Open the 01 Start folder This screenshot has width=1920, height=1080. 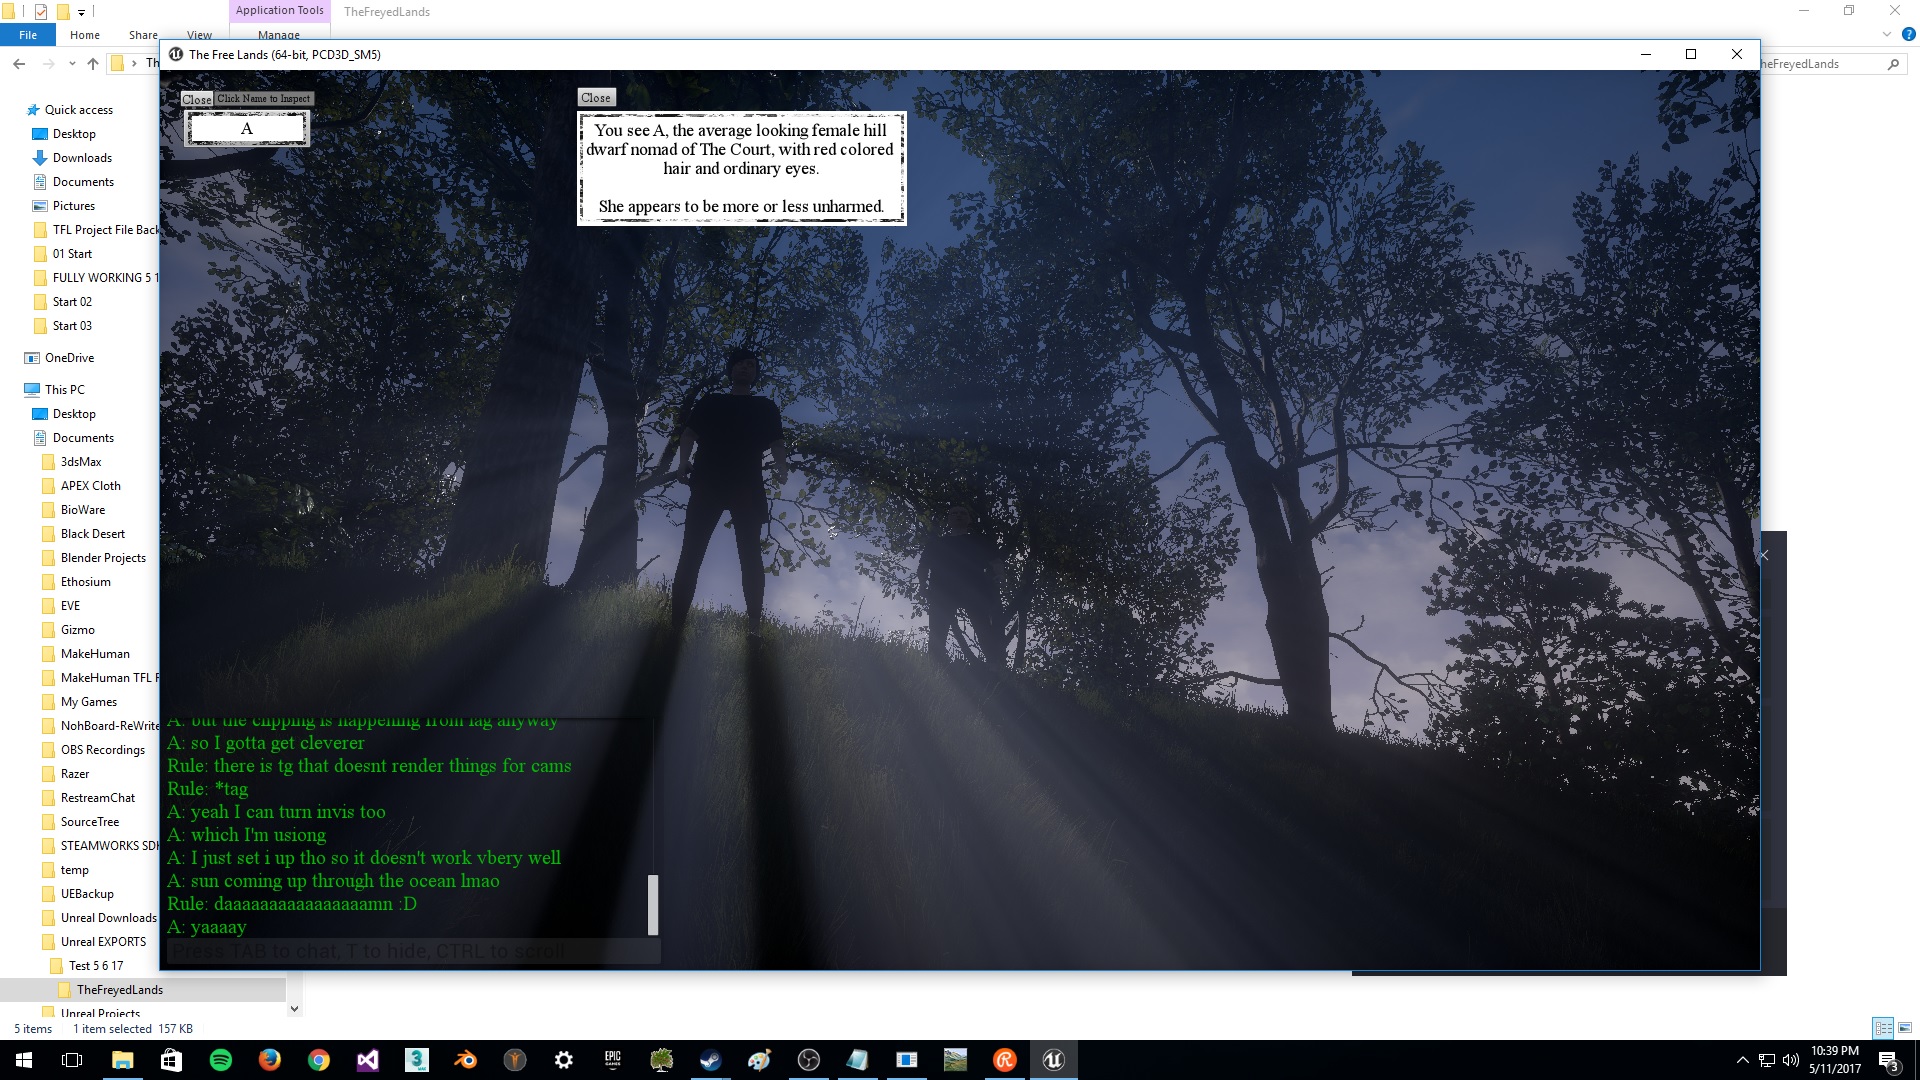[72, 254]
